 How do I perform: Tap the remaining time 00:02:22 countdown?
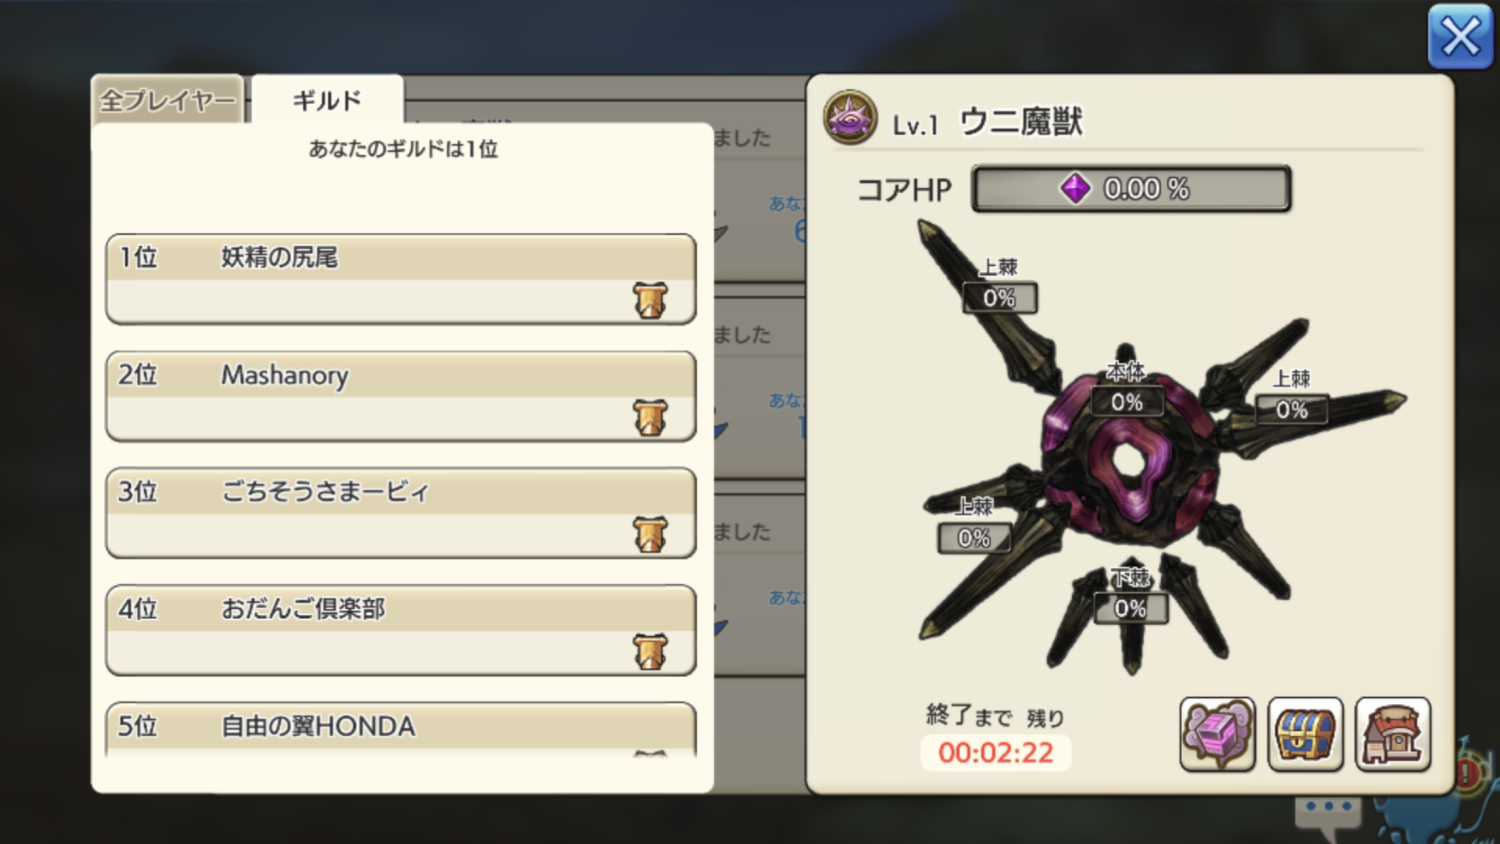pos(996,752)
